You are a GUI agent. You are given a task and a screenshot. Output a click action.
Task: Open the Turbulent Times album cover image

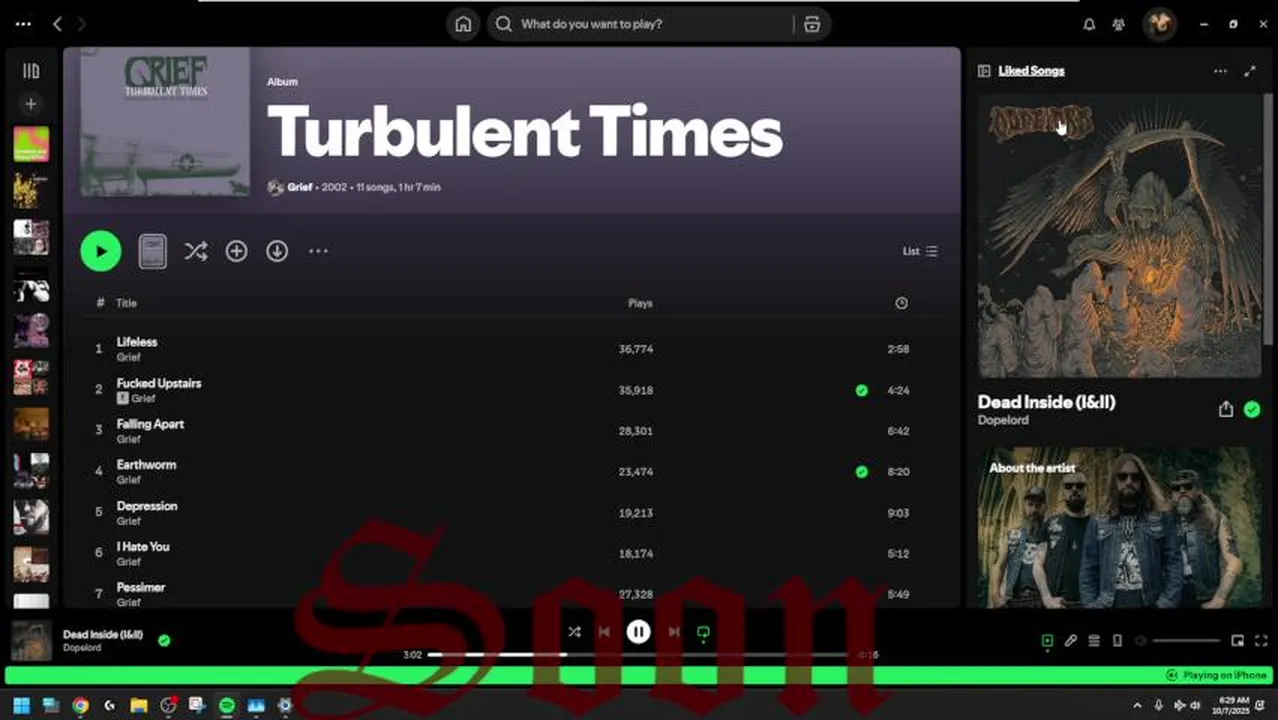pyautogui.click(x=165, y=122)
